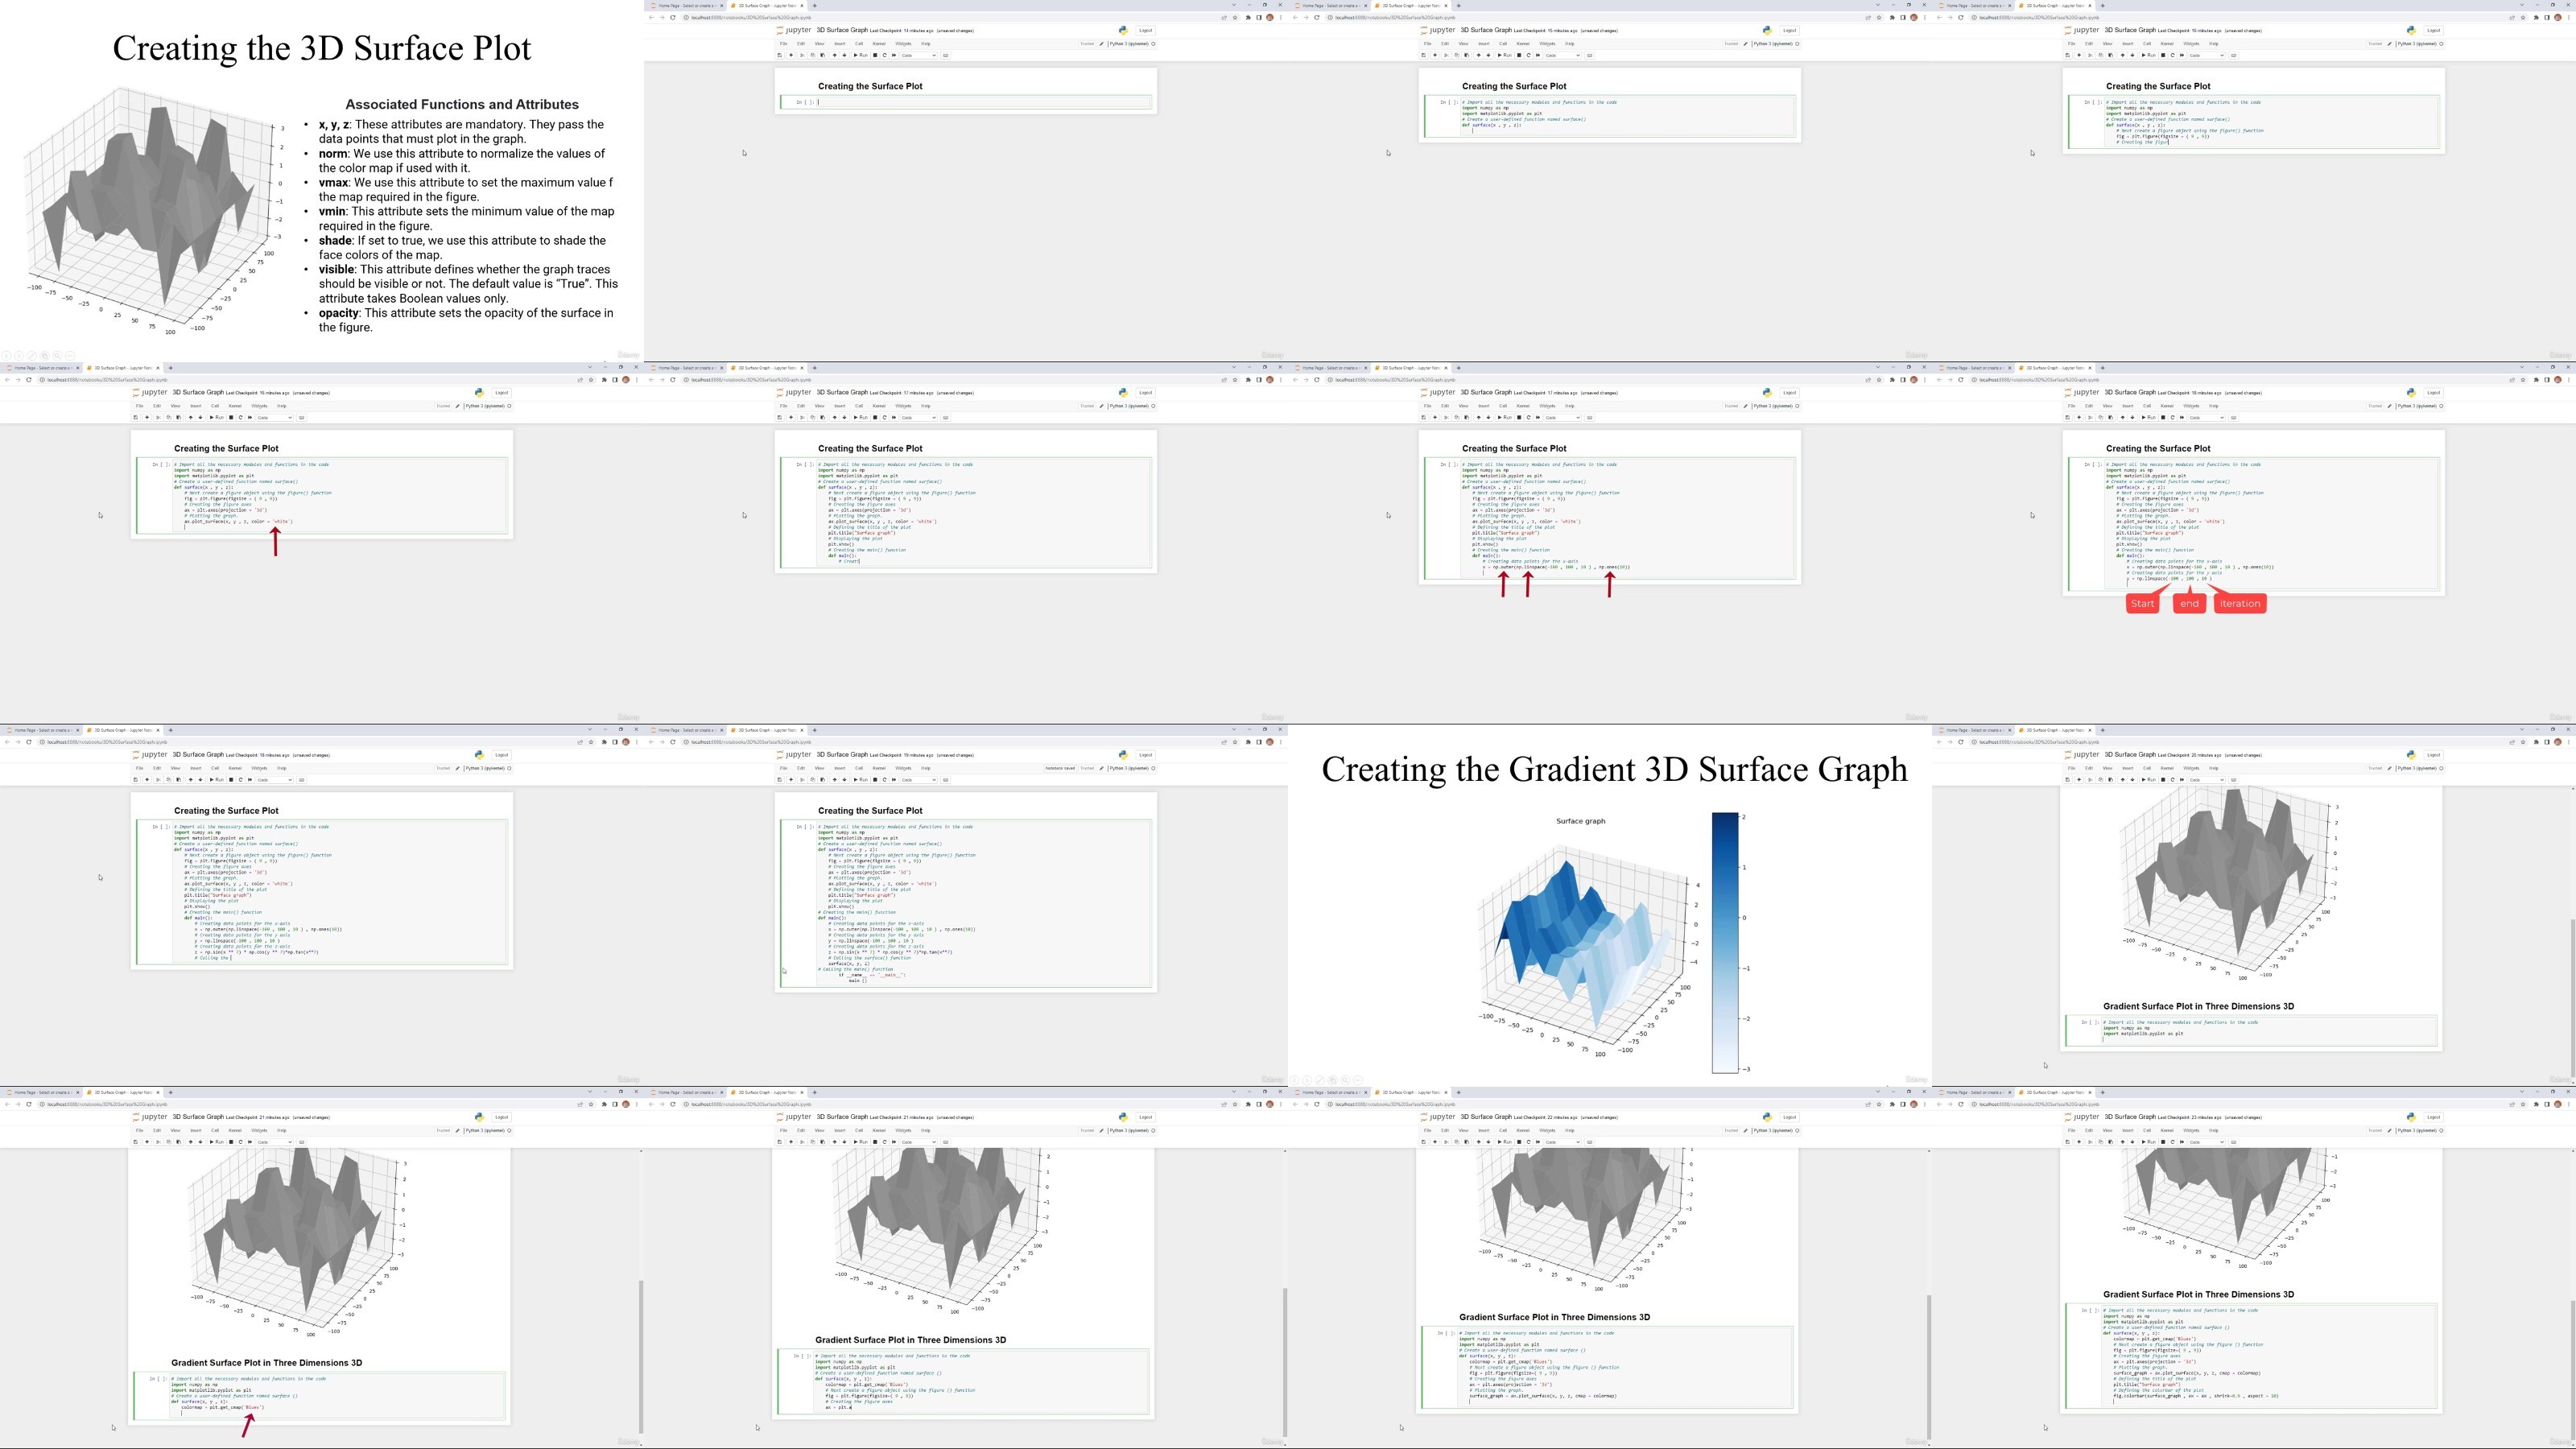The image size is (2576, 1449).
Task: In the 20-minutes-ago checkpoint frame, click the gradient import code cell
Action: (x=2268, y=1031)
